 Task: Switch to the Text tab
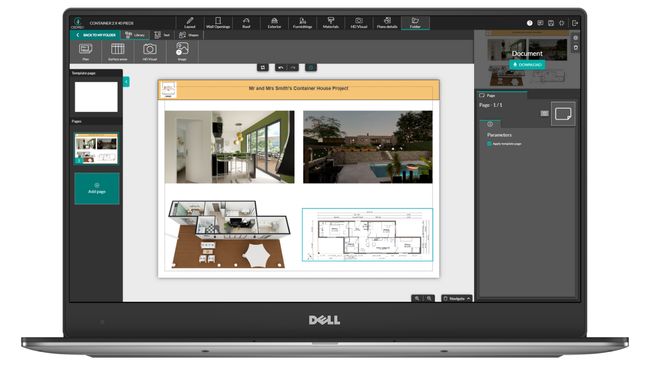pyautogui.click(x=162, y=35)
